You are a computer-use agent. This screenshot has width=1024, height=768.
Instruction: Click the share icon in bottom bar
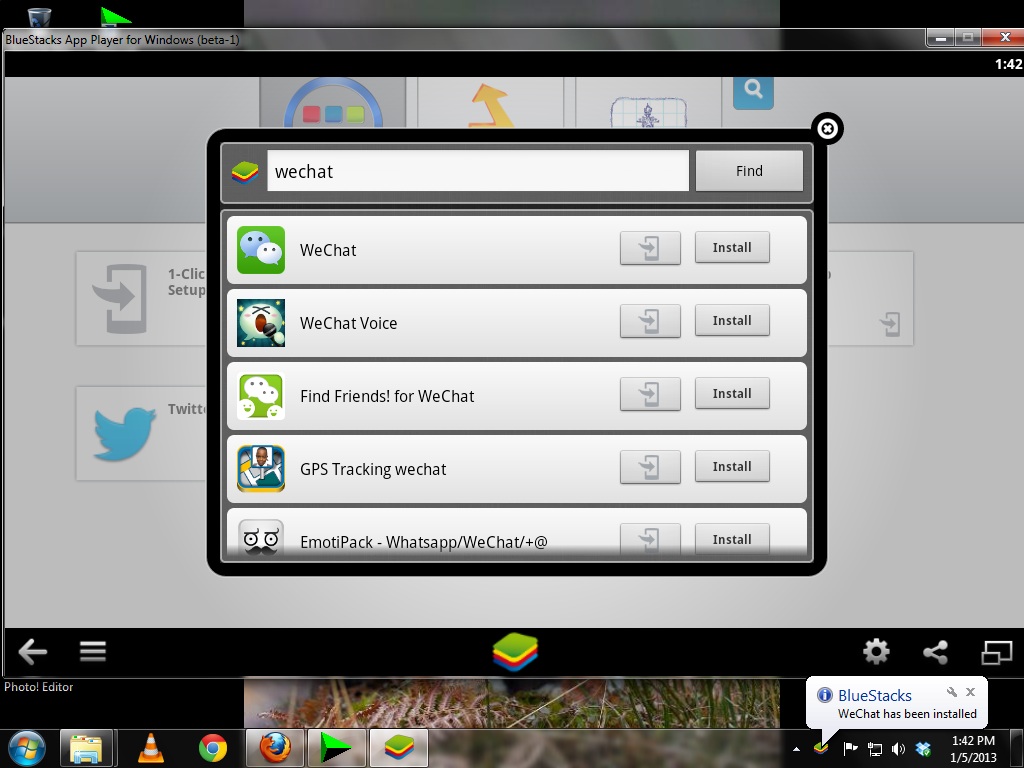935,652
